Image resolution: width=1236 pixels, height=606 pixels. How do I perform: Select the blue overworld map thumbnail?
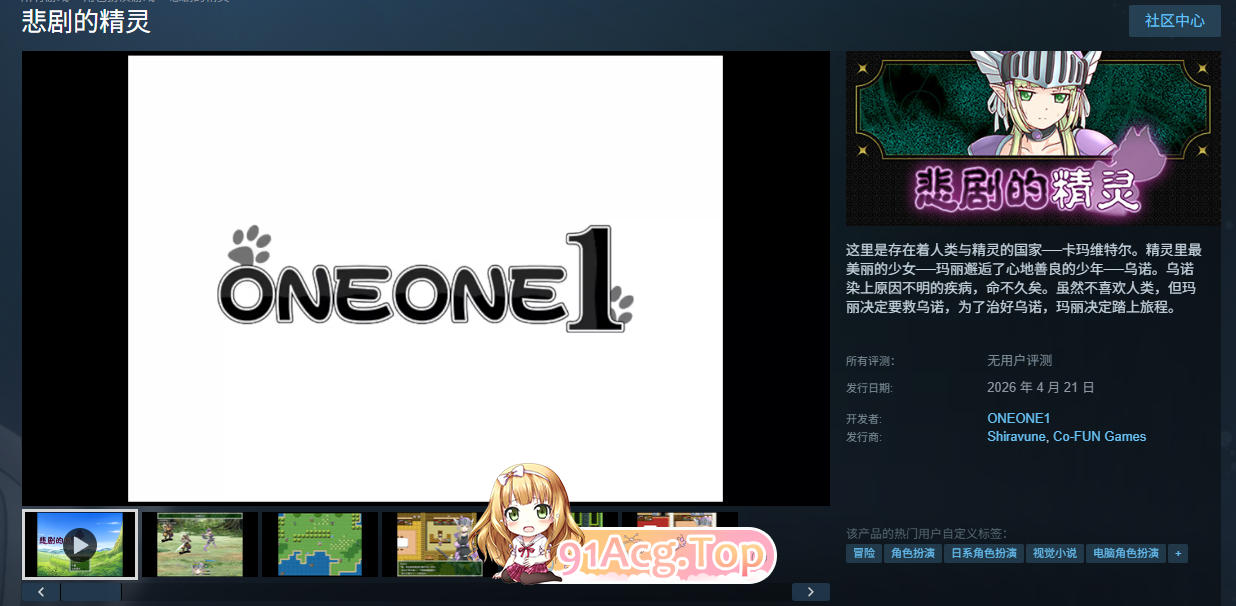(x=320, y=544)
